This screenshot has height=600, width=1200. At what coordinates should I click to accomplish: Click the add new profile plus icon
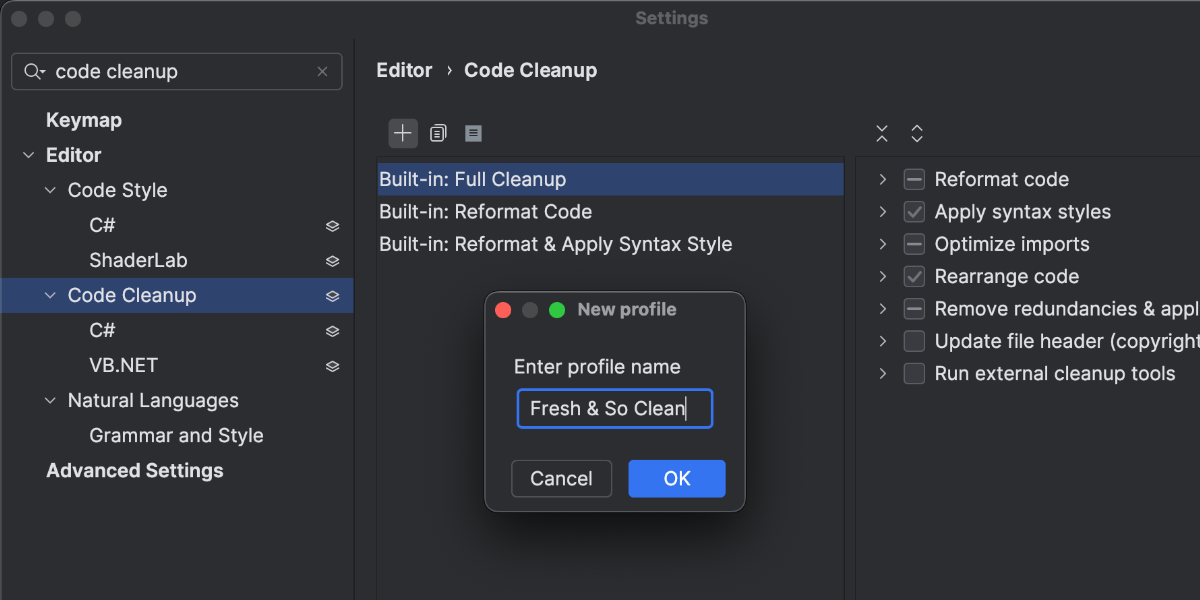point(403,133)
